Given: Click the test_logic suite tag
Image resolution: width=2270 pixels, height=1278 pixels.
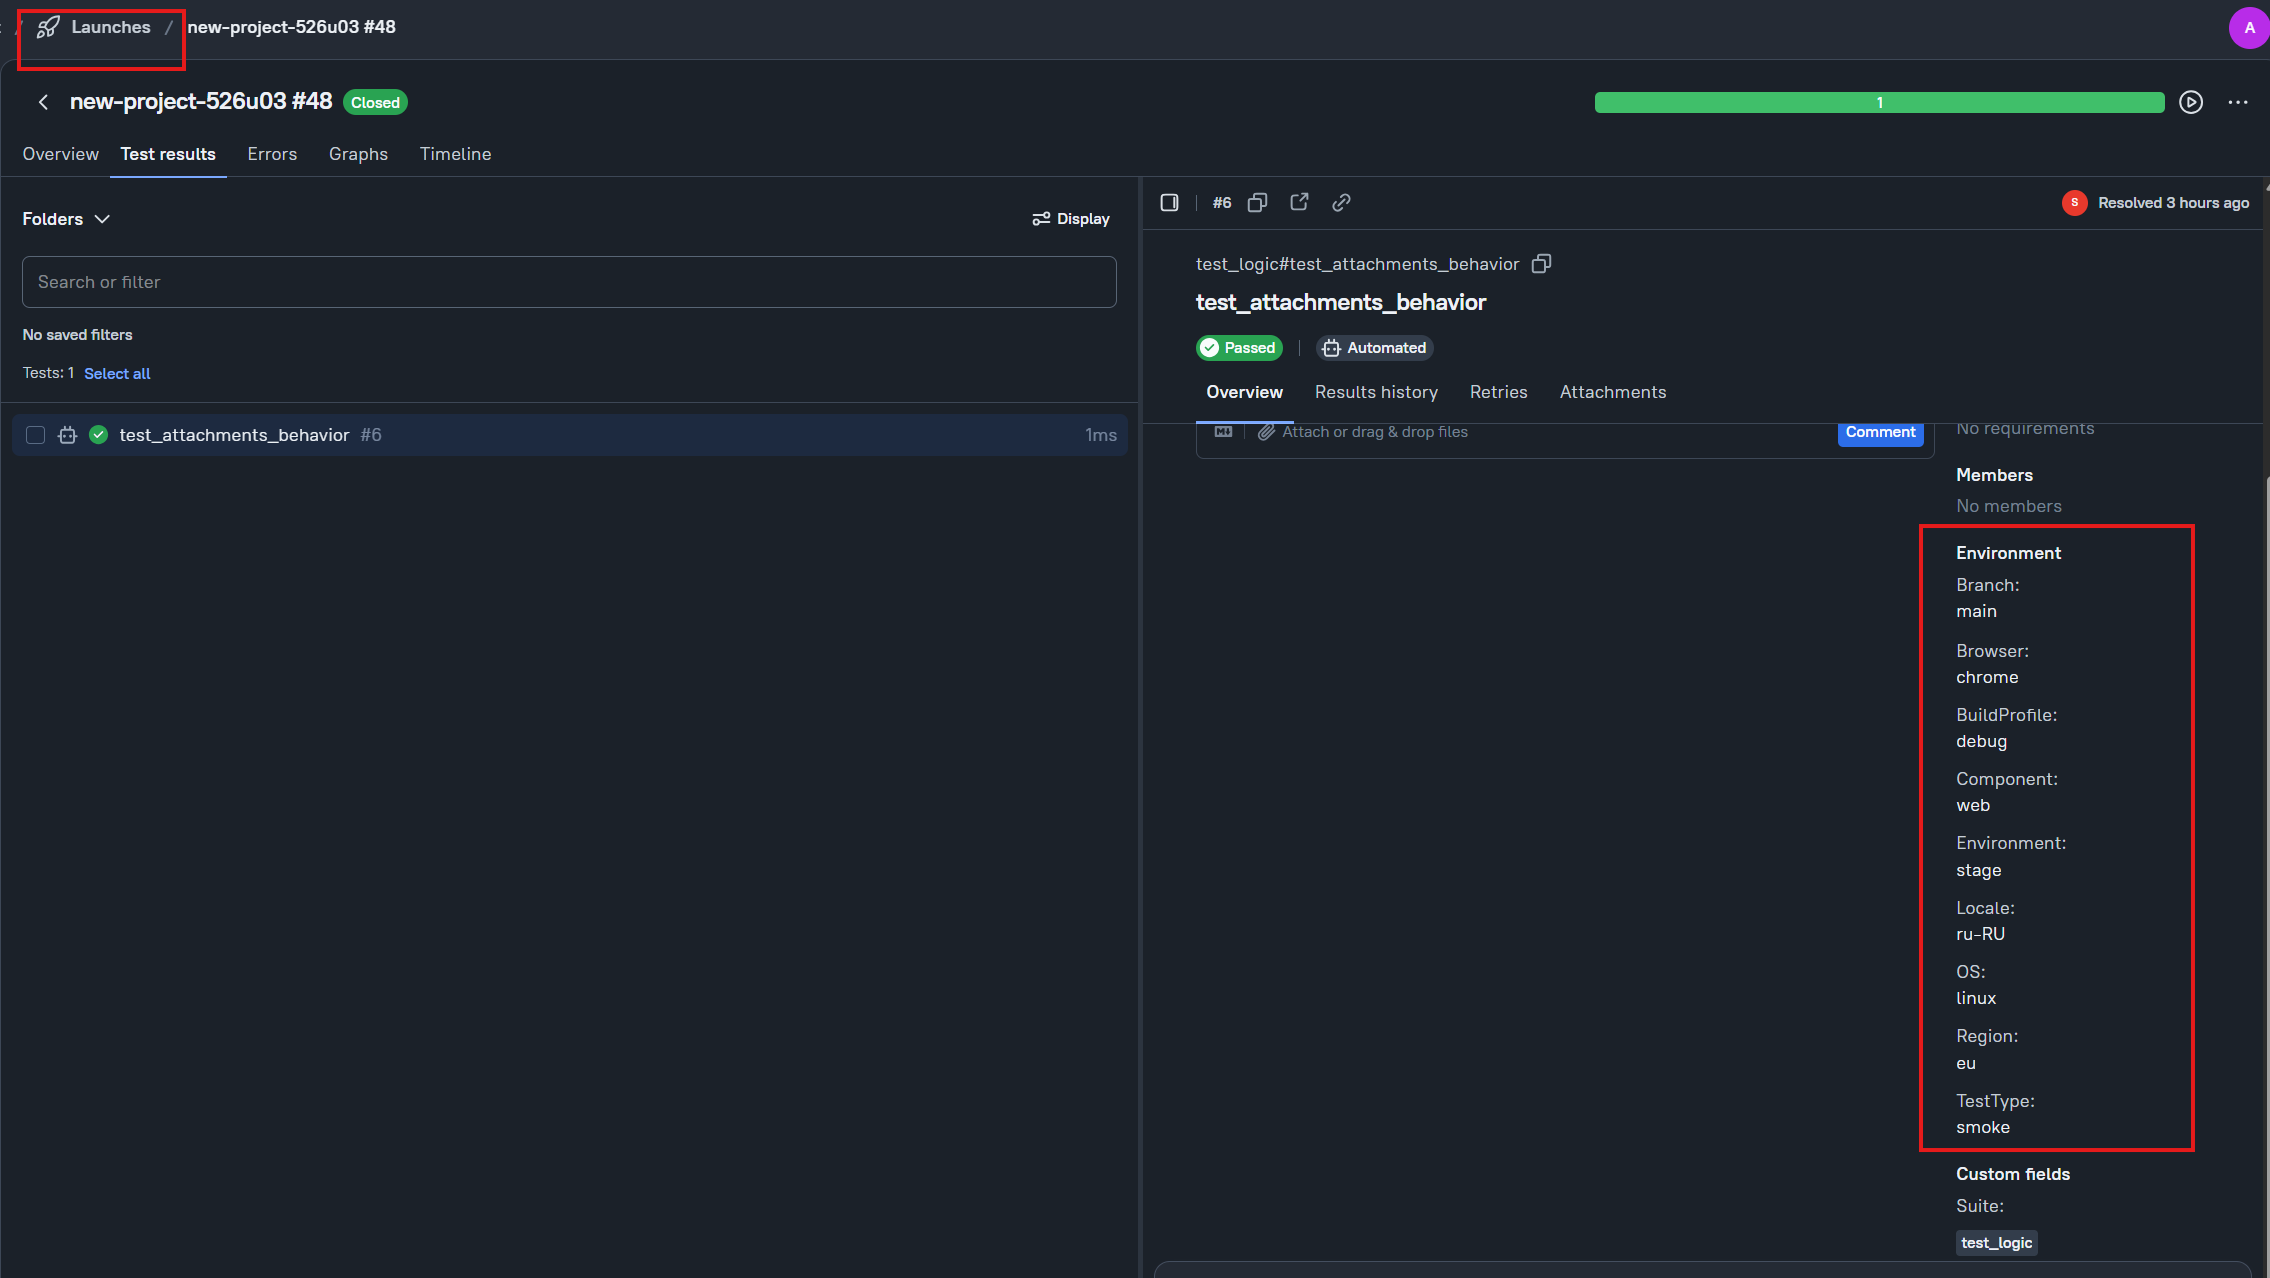Looking at the screenshot, I should (x=1996, y=1243).
